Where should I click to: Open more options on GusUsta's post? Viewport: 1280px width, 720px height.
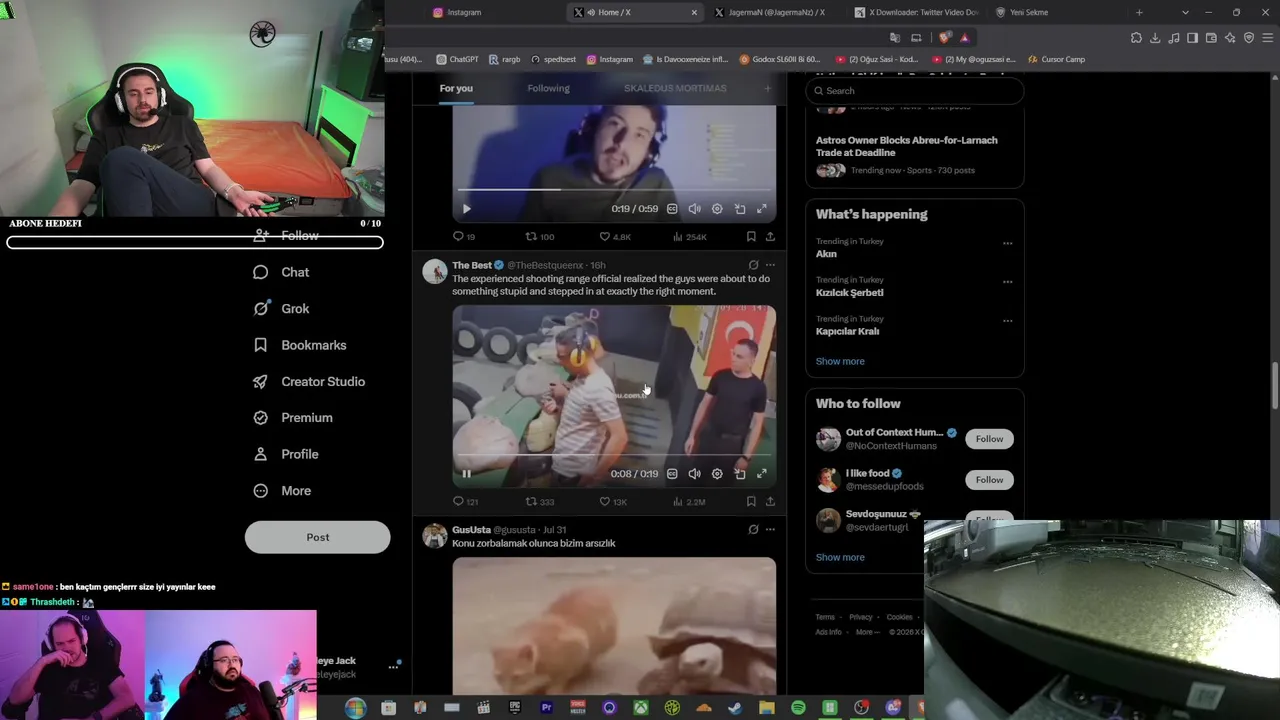[770, 530]
